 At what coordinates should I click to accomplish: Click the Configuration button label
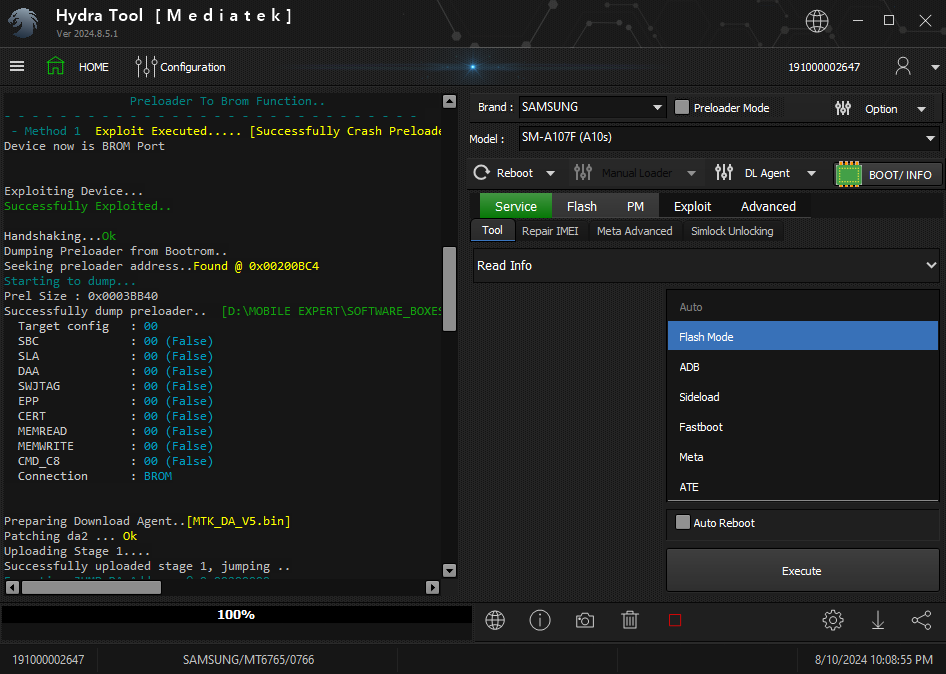click(x=192, y=67)
